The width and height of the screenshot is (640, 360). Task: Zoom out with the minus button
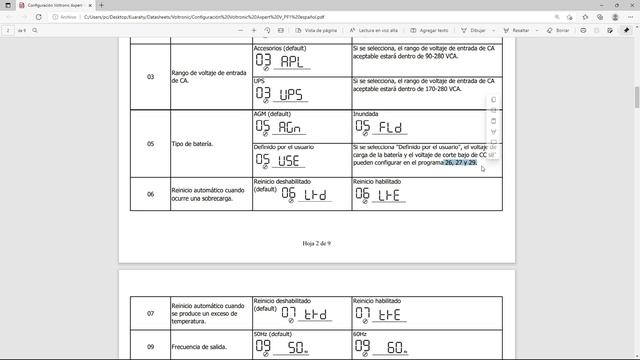[240, 30]
